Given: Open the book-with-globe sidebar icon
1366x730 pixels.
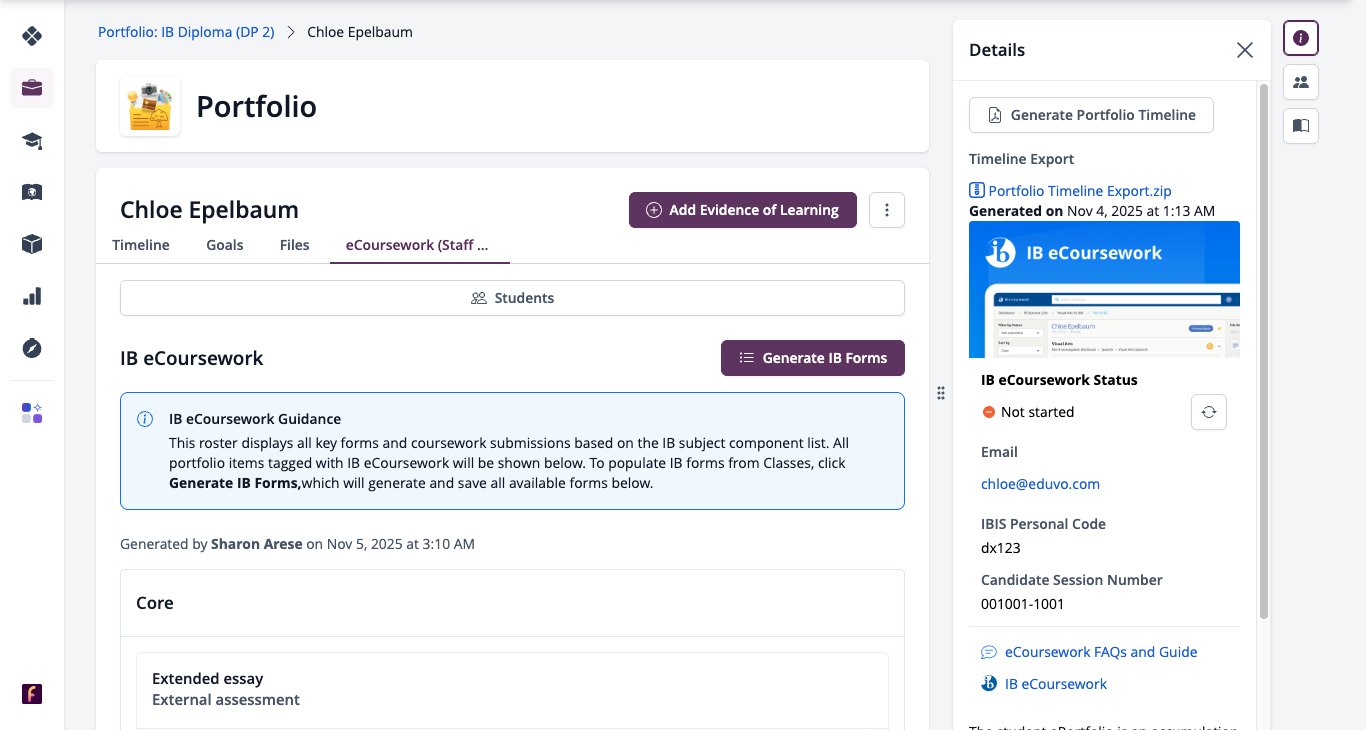Looking at the screenshot, I should (x=32, y=192).
